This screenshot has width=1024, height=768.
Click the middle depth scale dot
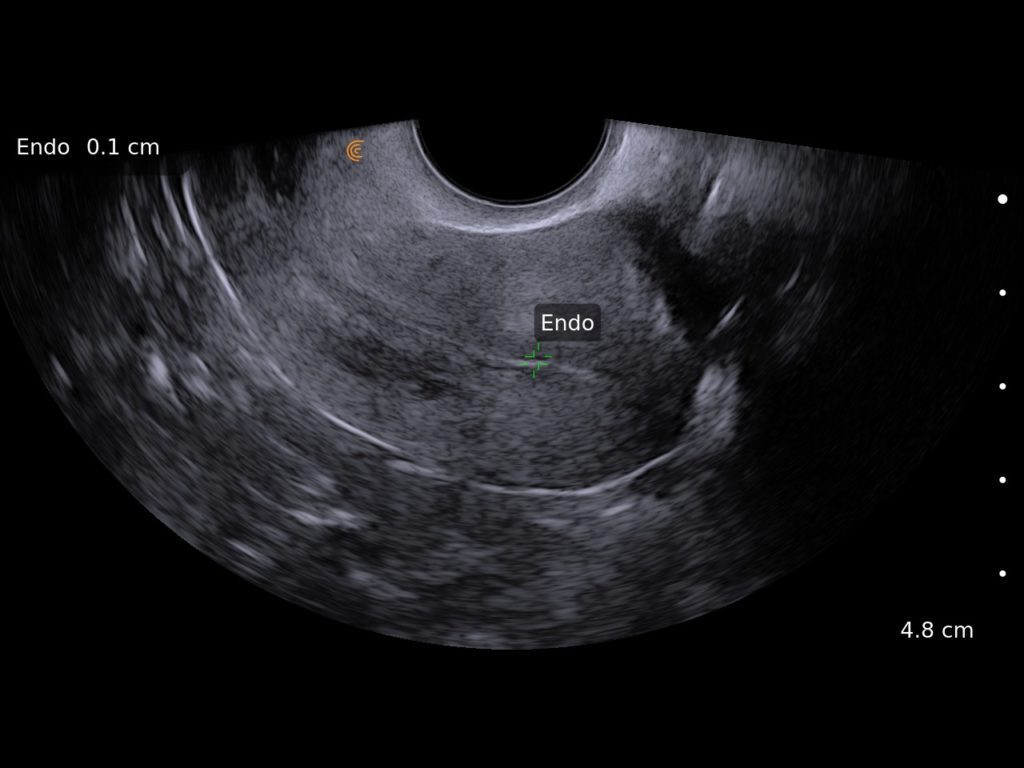(x=1001, y=388)
